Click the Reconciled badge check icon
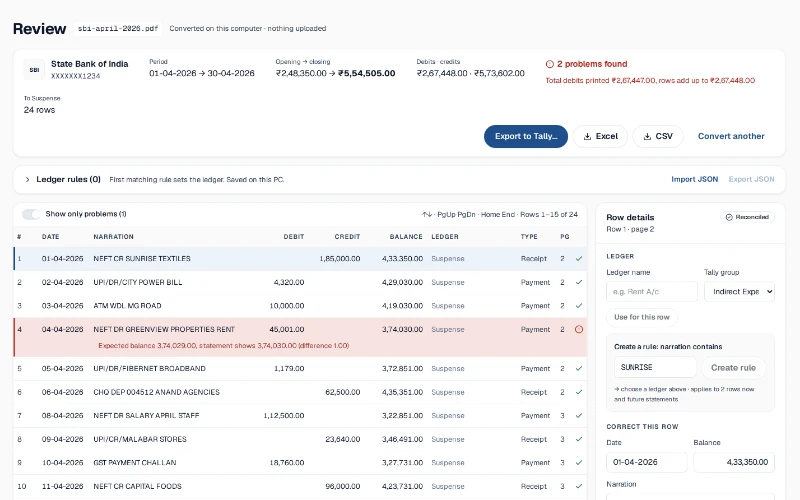The height and width of the screenshot is (500, 800). coord(729,217)
